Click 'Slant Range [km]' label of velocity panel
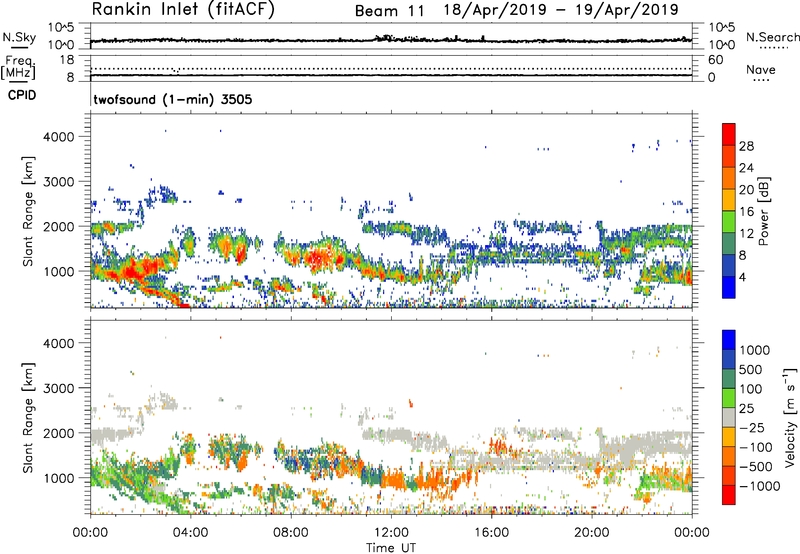 pos(27,417)
